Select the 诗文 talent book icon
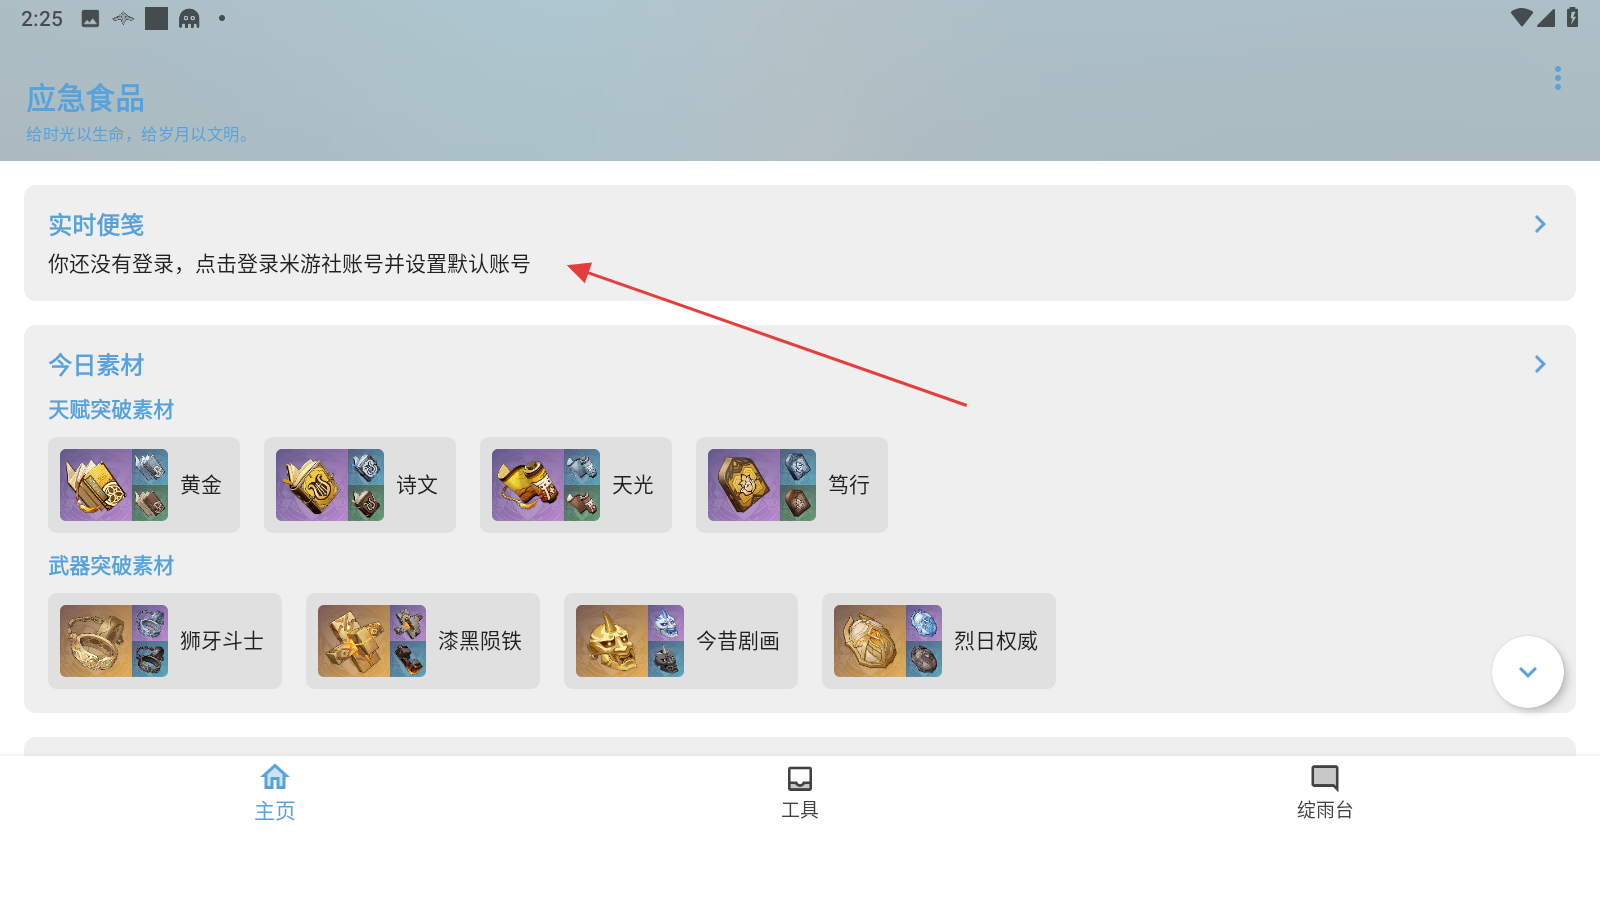1600x900 pixels. [x=330, y=485]
